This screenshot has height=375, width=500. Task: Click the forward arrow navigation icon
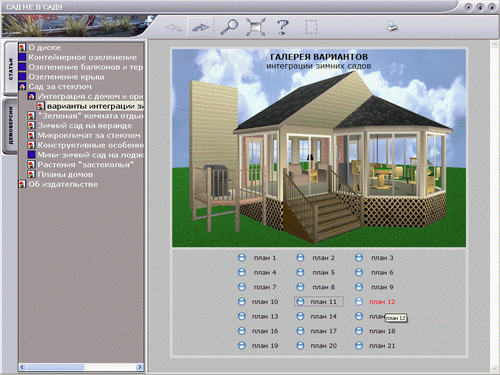point(200,27)
